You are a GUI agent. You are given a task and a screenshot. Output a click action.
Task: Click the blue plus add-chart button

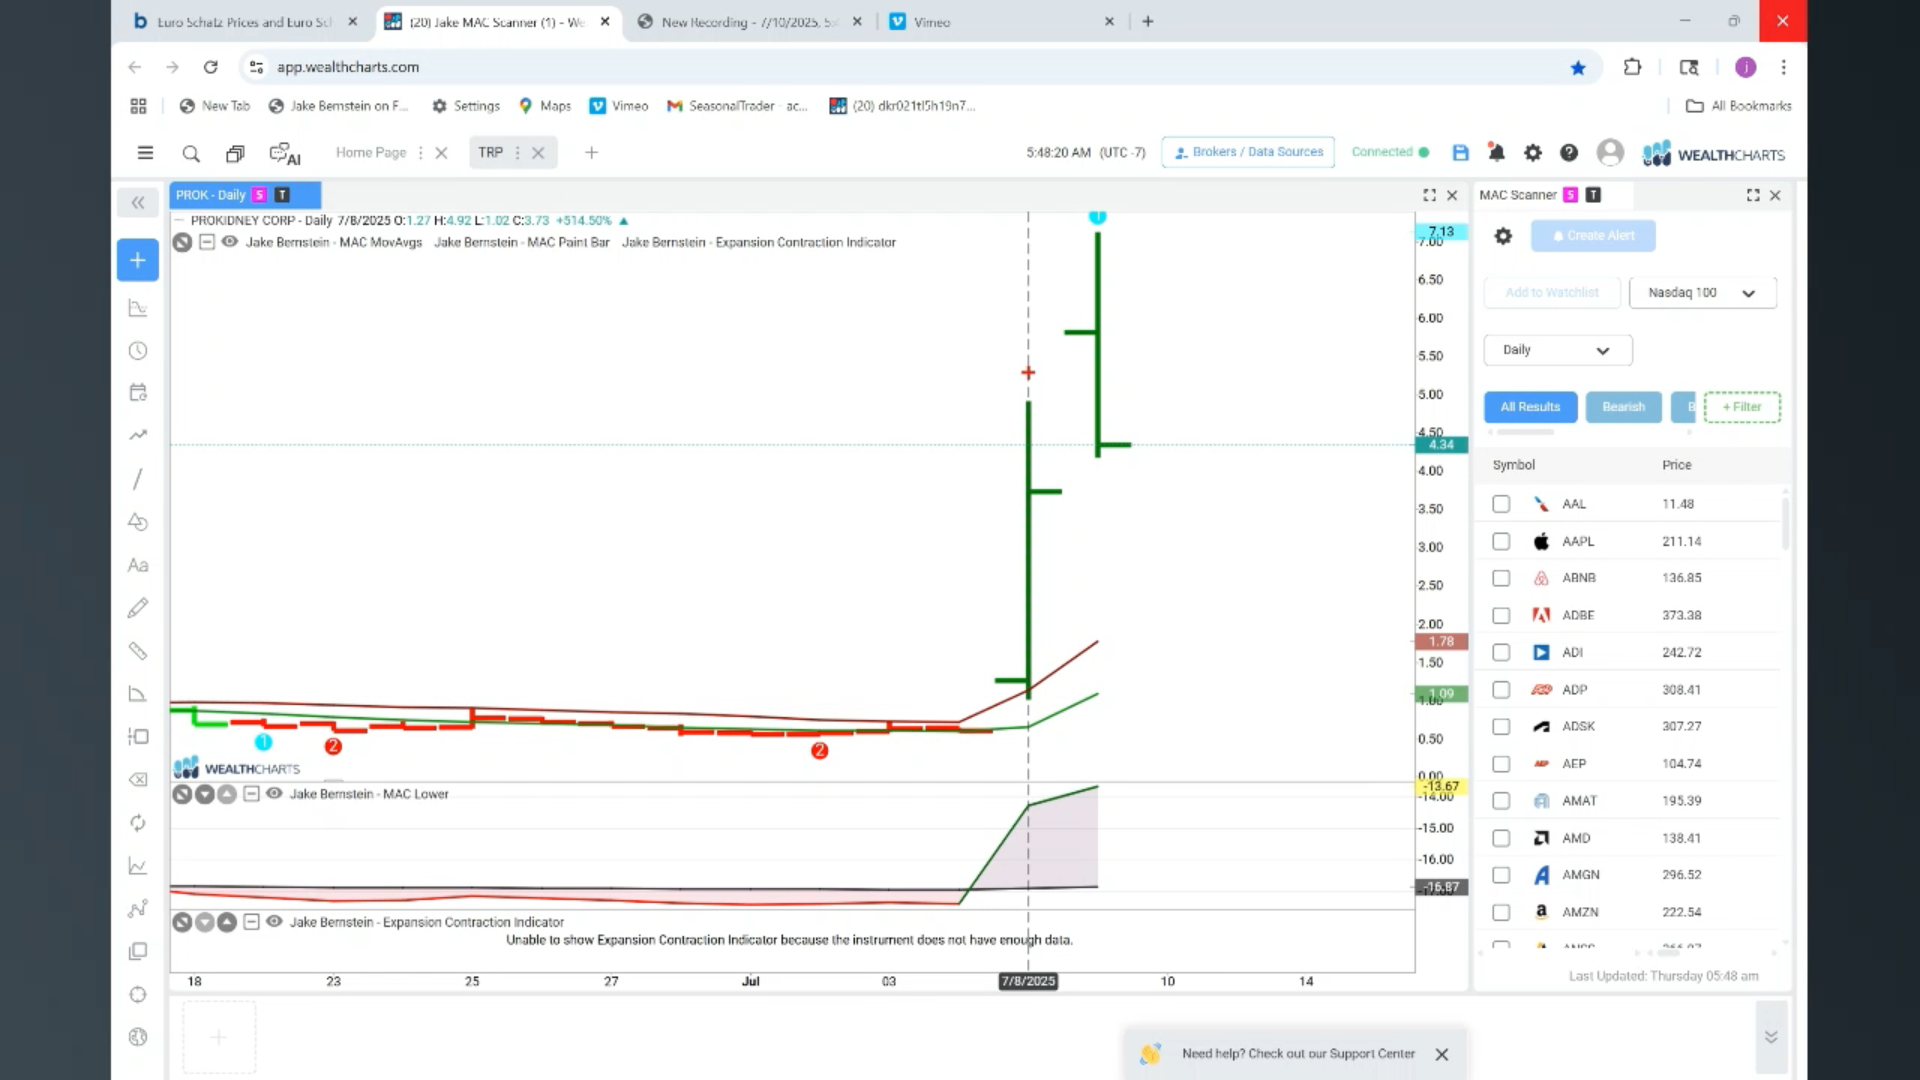138,260
